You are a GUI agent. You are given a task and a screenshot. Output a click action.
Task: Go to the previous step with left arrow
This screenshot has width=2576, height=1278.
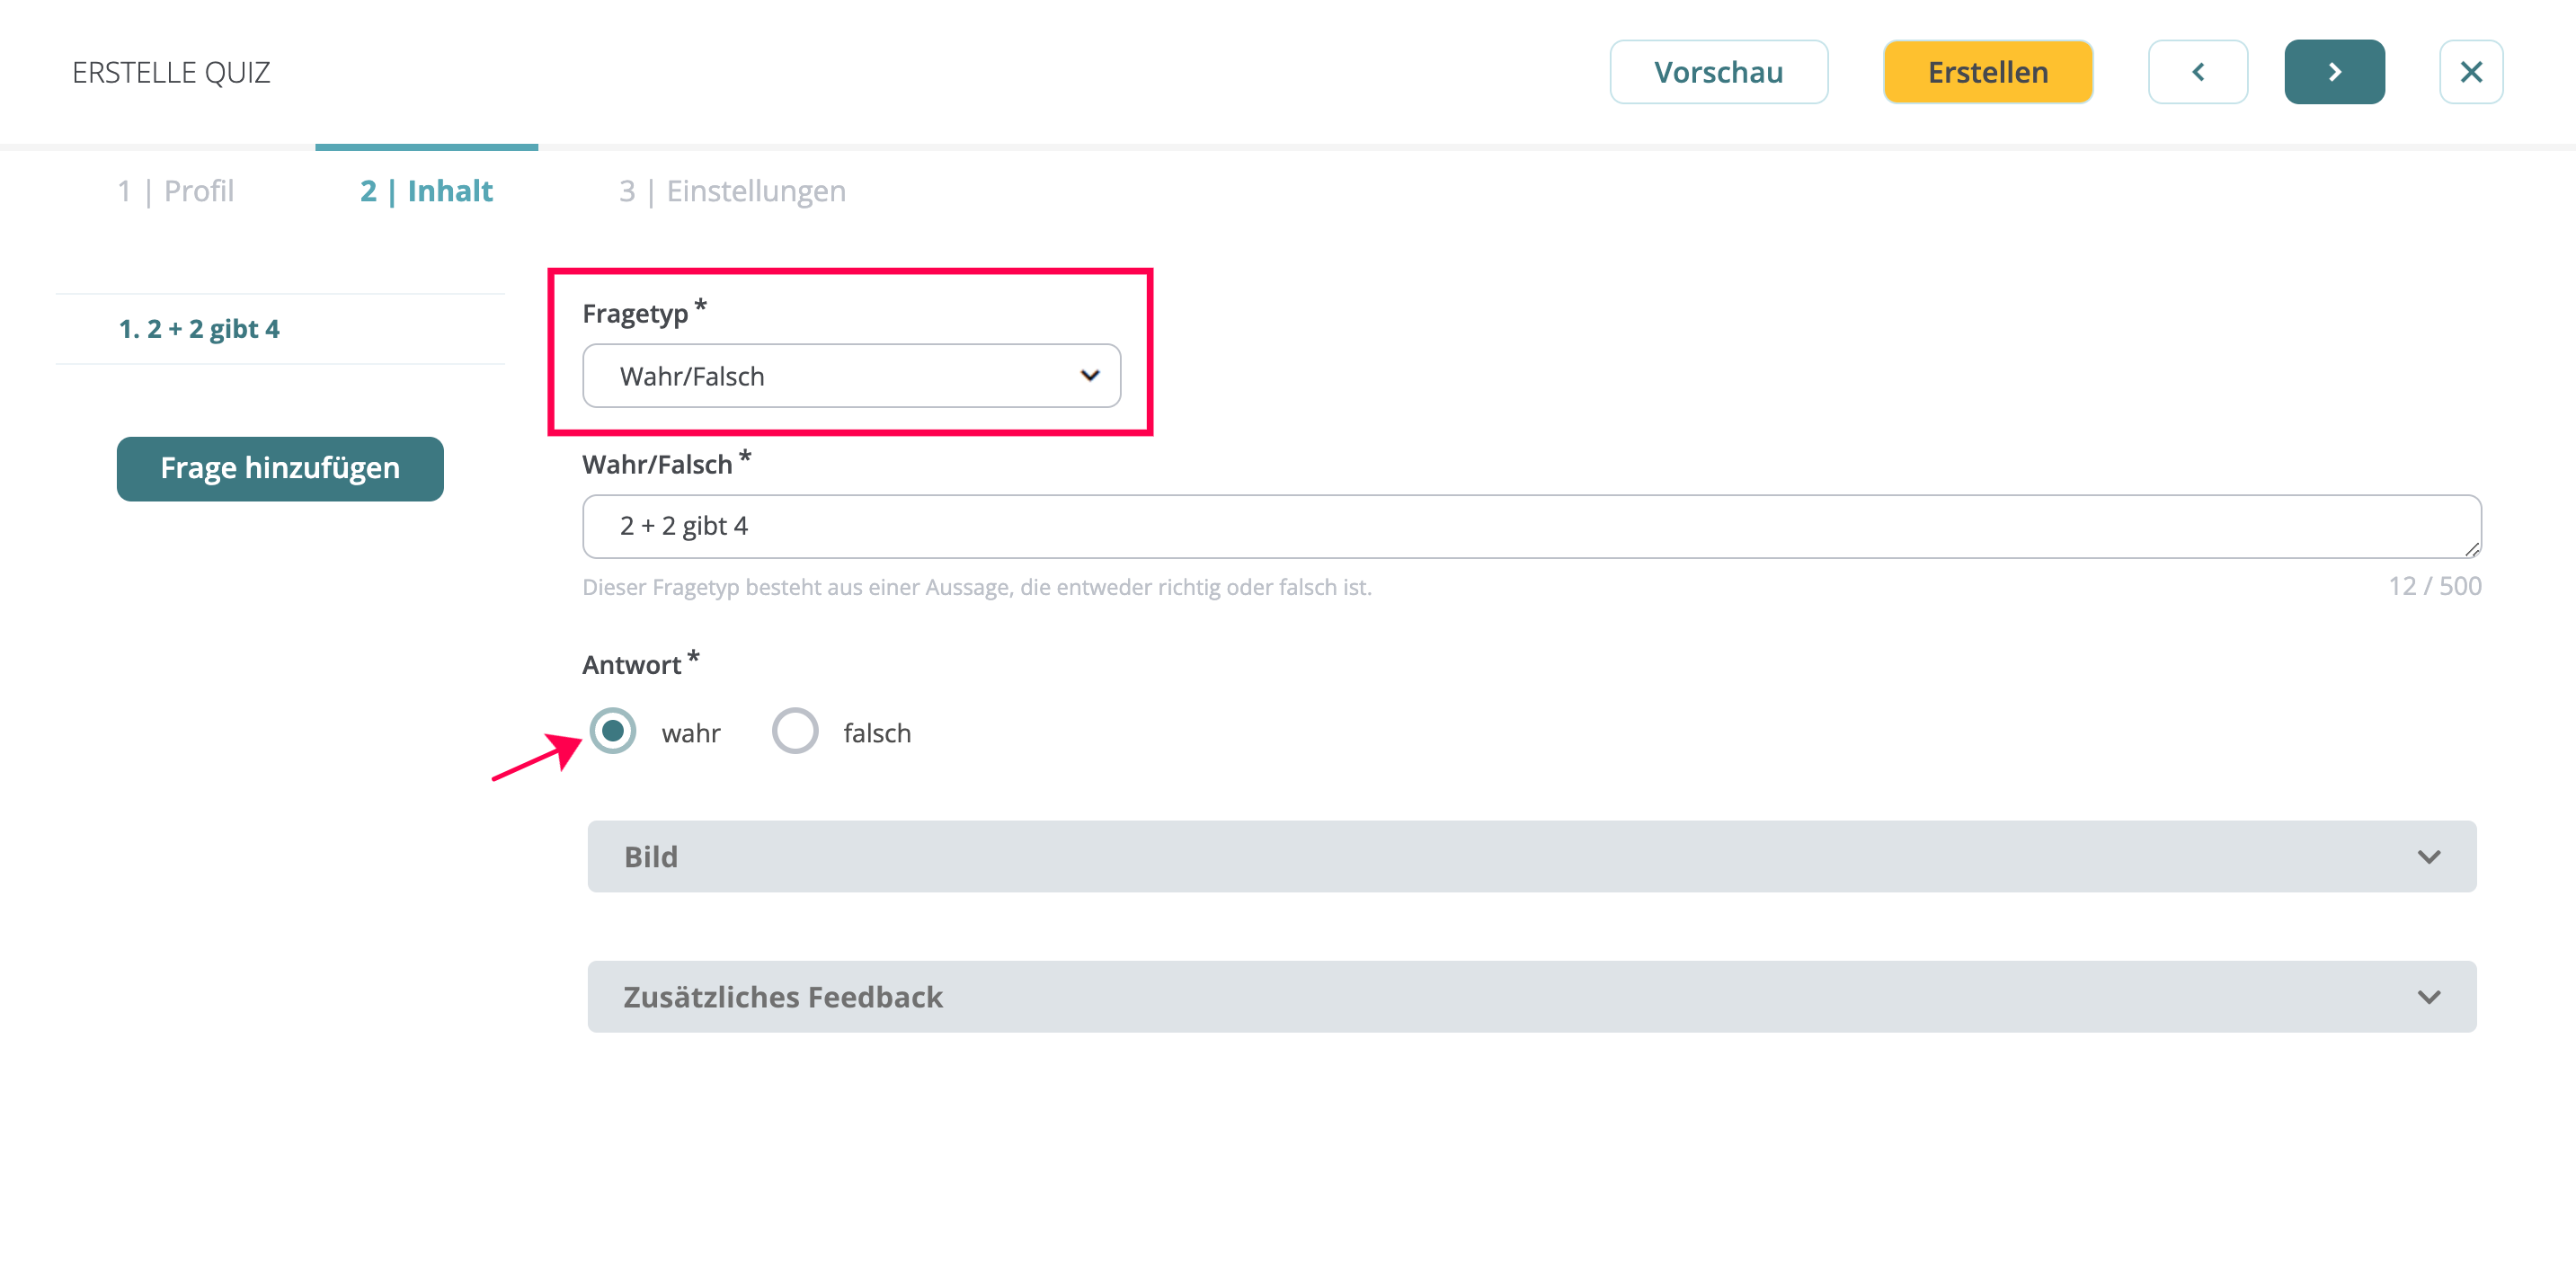tap(2198, 72)
